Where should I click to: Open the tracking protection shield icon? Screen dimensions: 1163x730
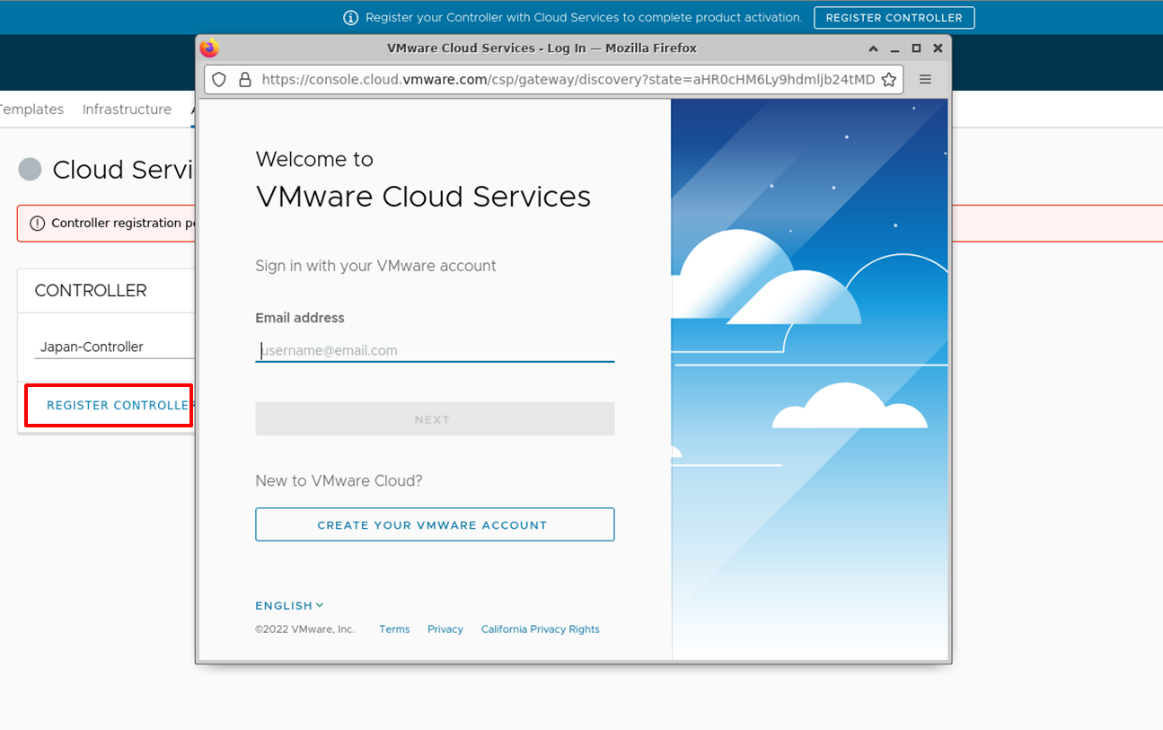point(220,80)
